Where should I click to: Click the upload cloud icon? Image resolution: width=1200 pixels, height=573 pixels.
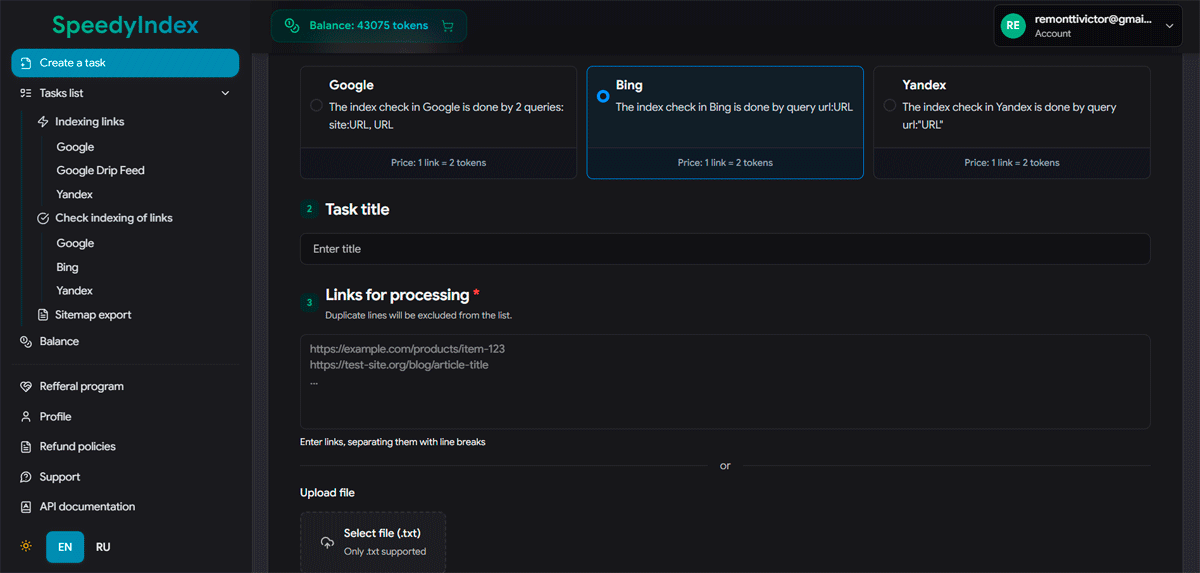(x=327, y=543)
